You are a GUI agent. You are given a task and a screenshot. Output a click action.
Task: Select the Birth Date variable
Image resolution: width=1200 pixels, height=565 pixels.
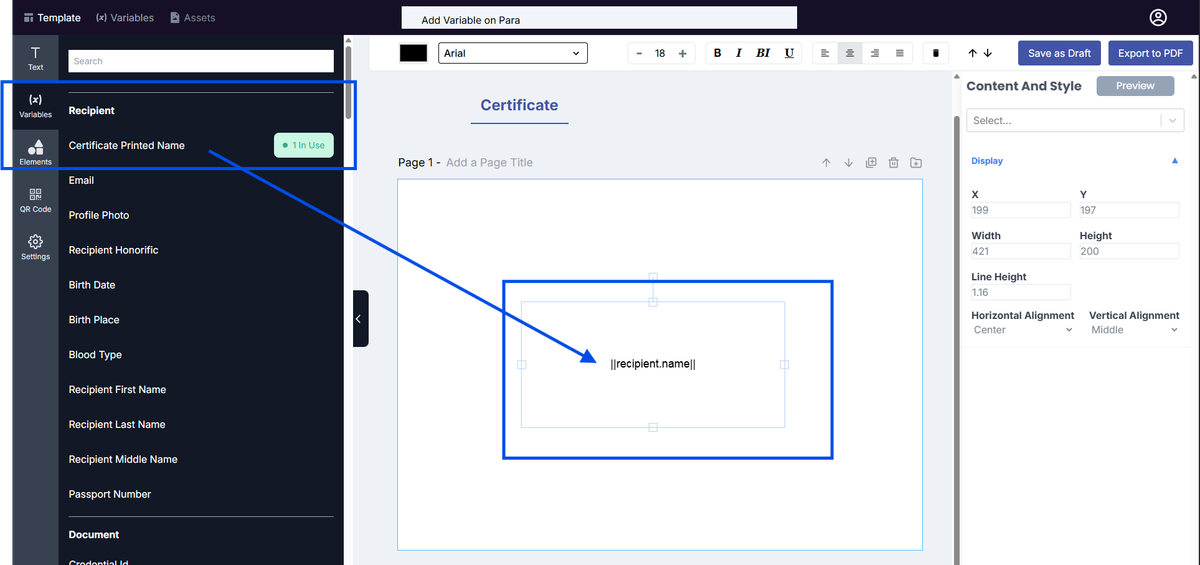pos(92,285)
